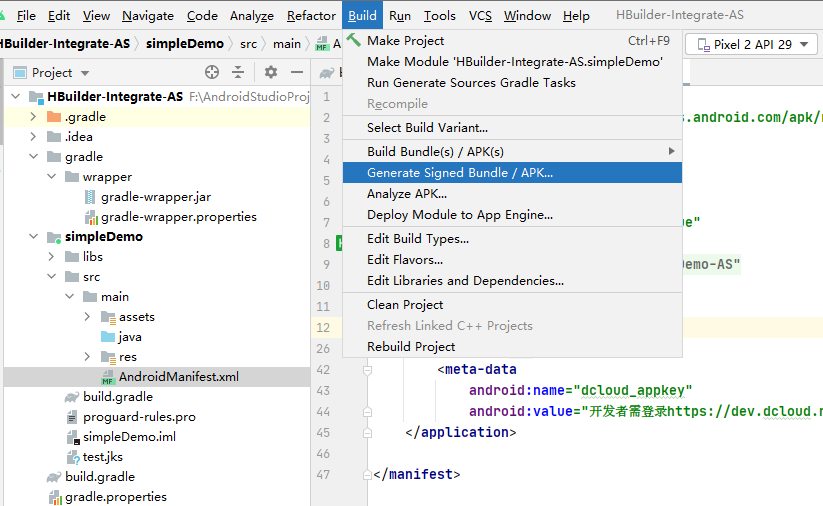Choose Clean Project
This screenshot has width=823, height=506.
[x=512, y=304]
